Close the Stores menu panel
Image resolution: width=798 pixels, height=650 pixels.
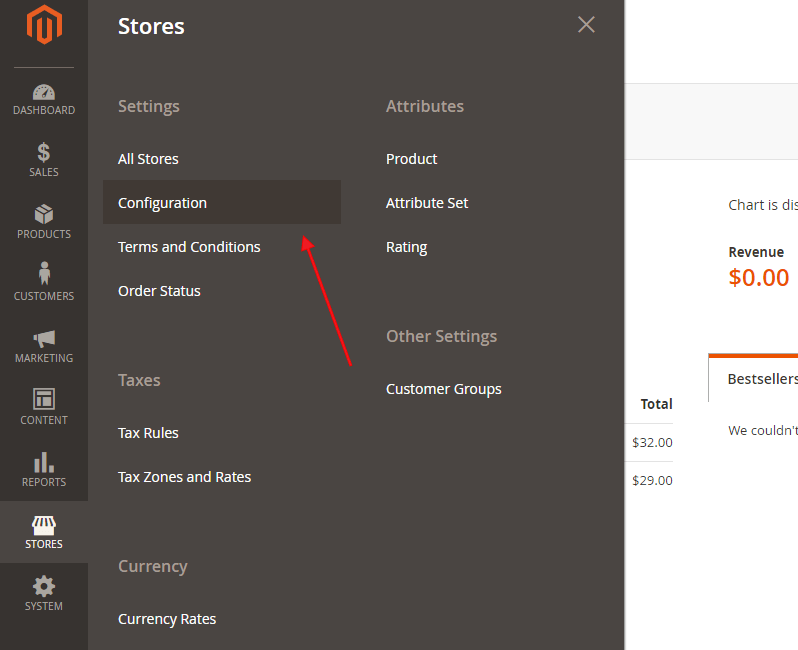point(586,24)
